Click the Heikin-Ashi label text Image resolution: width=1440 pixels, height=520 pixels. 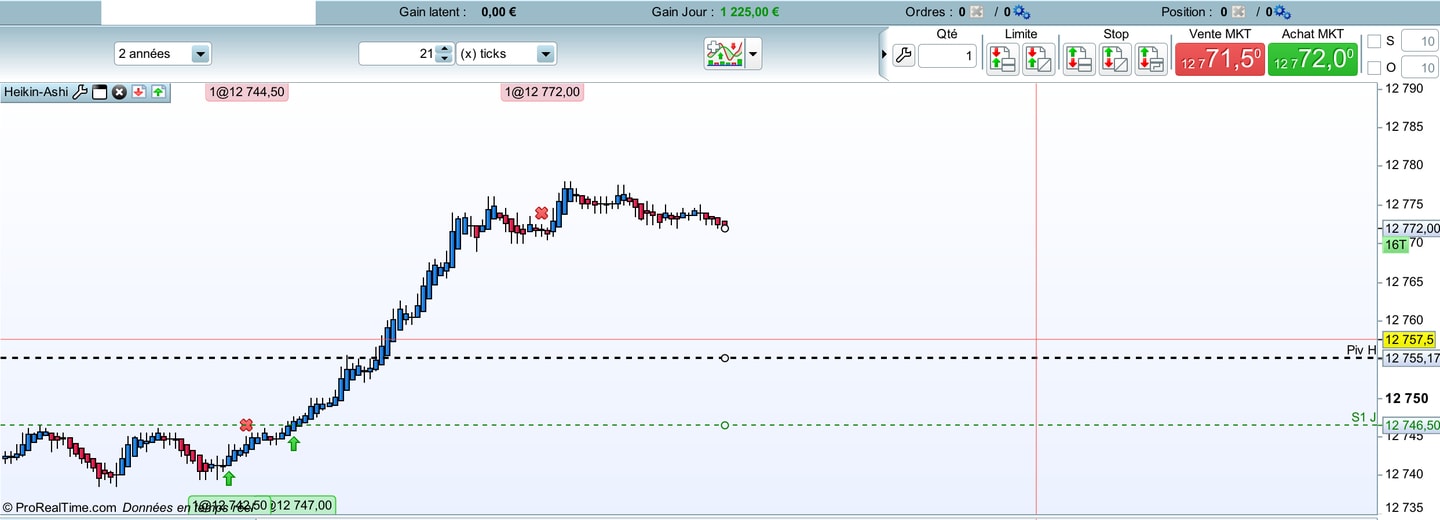tap(36, 92)
